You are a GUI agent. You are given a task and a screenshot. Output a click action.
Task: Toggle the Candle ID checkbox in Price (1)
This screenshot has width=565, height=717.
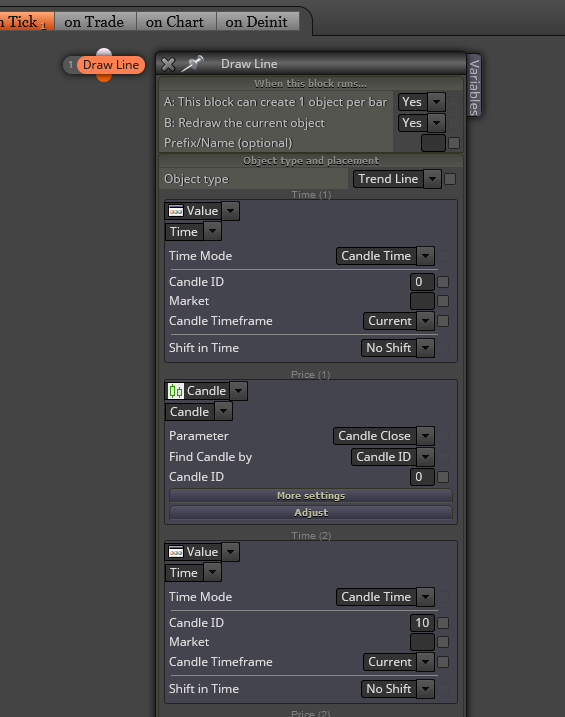[x=443, y=477]
